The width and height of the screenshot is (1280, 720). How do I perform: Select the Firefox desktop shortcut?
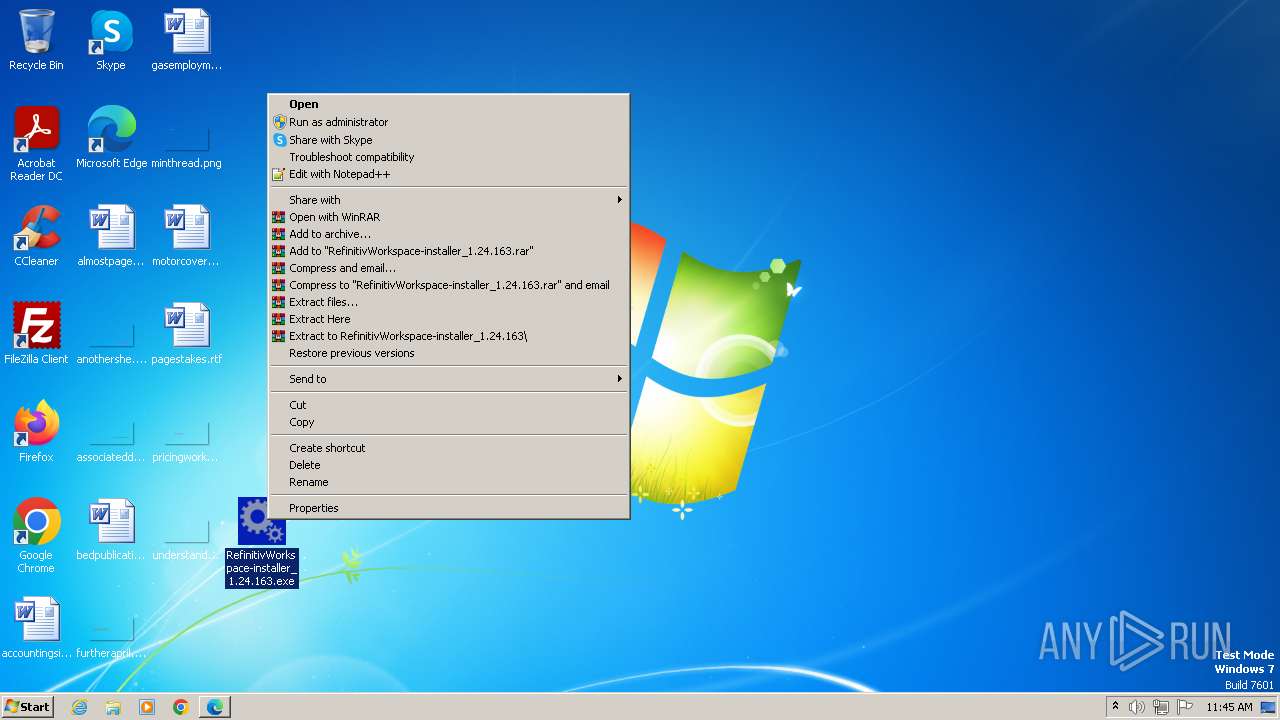[x=36, y=431]
